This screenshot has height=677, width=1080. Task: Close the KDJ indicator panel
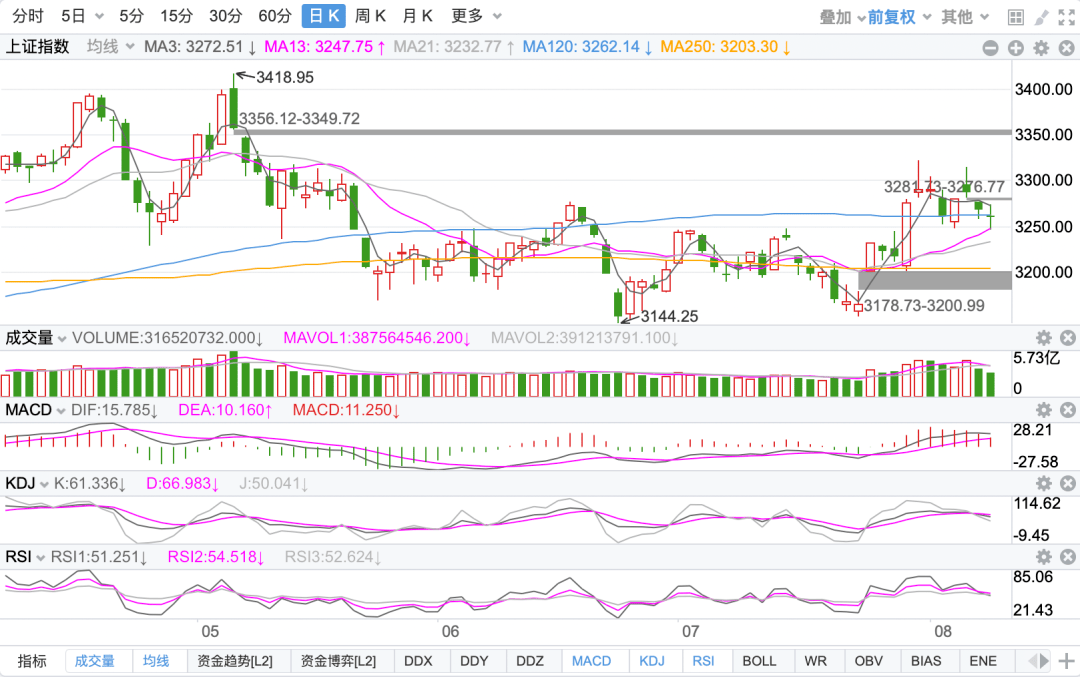1068,483
